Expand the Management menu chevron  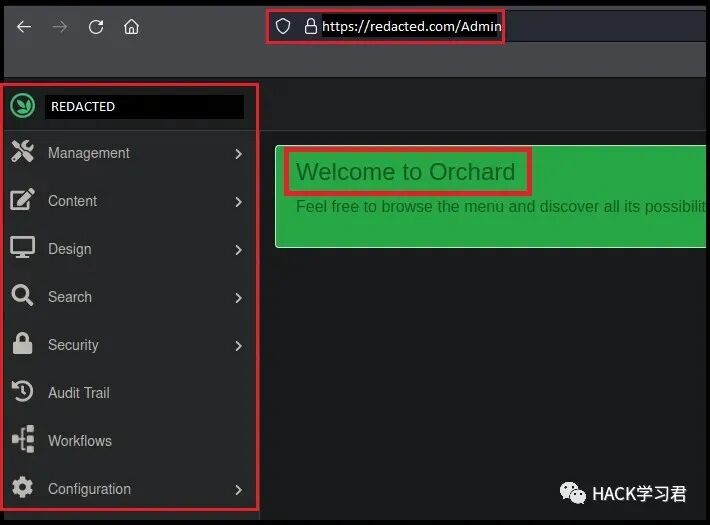pos(239,154)
